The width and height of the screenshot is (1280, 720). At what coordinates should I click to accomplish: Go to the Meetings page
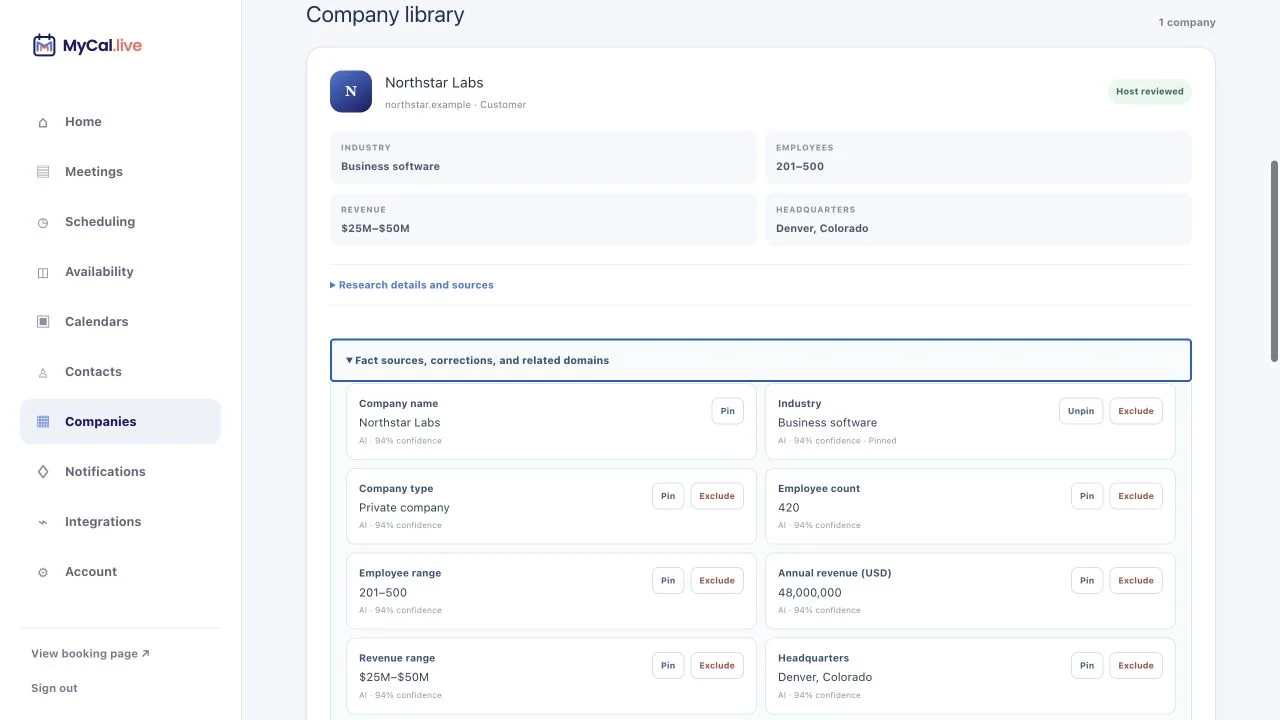(120, 172)
